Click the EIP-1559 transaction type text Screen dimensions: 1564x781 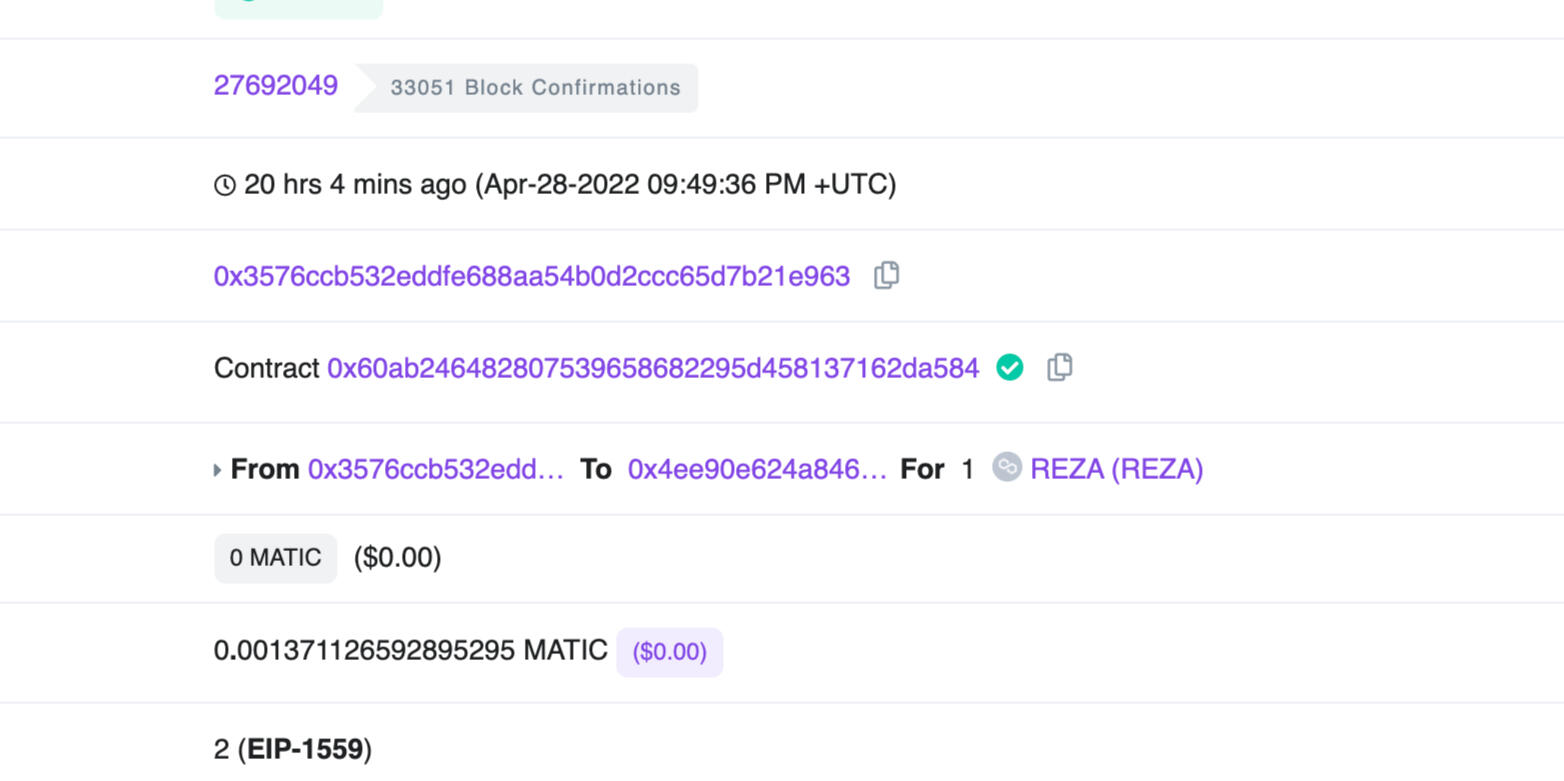304,749
